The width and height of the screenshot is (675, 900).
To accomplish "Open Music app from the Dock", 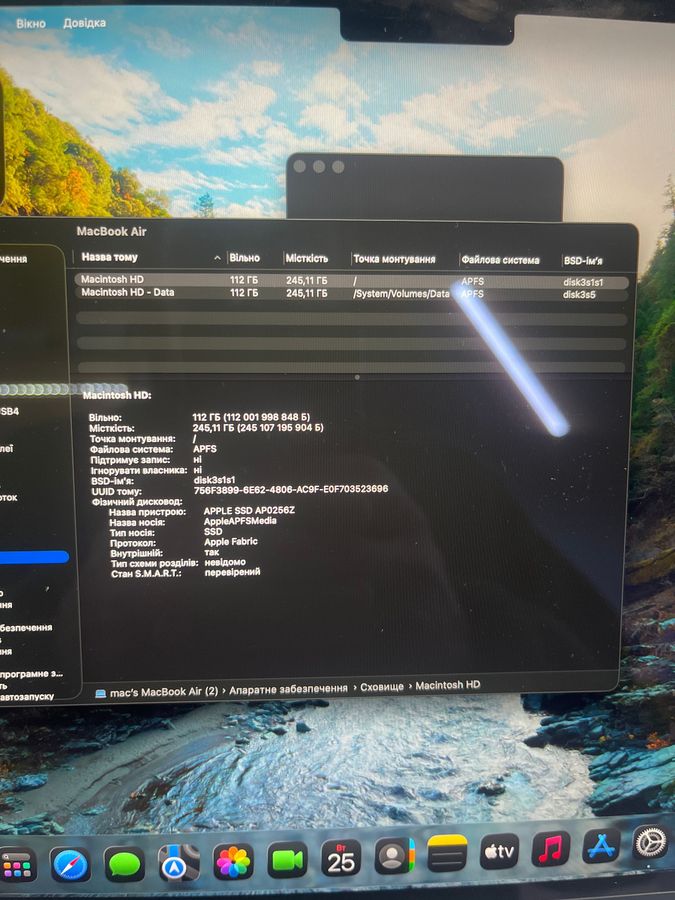I will coord(550,848).
